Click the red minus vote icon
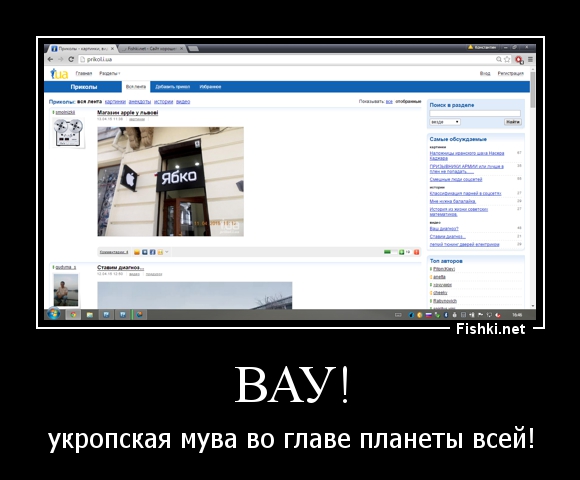This screenshot has height=480, width=580. coord(417,252)
